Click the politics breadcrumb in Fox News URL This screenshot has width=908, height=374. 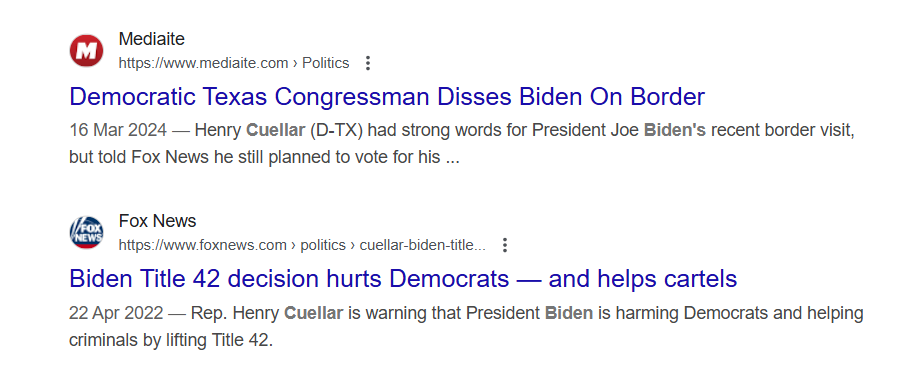[323, 245]
